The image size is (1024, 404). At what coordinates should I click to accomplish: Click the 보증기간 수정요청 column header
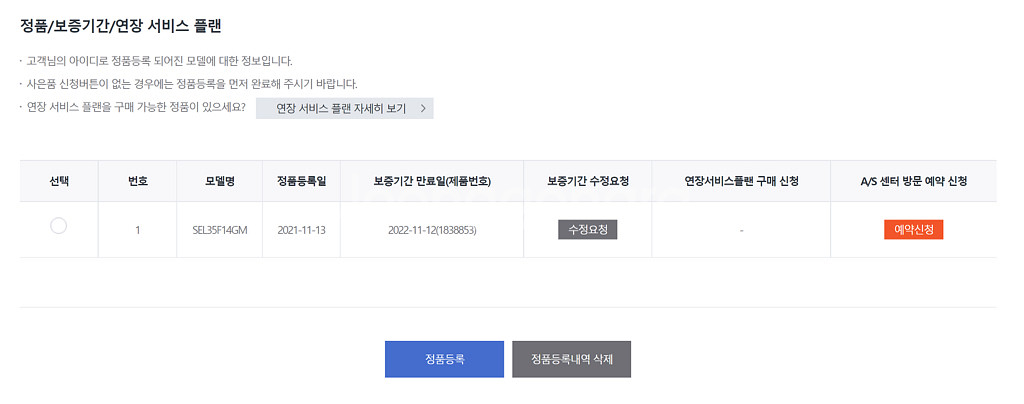[x=588, y=181]
